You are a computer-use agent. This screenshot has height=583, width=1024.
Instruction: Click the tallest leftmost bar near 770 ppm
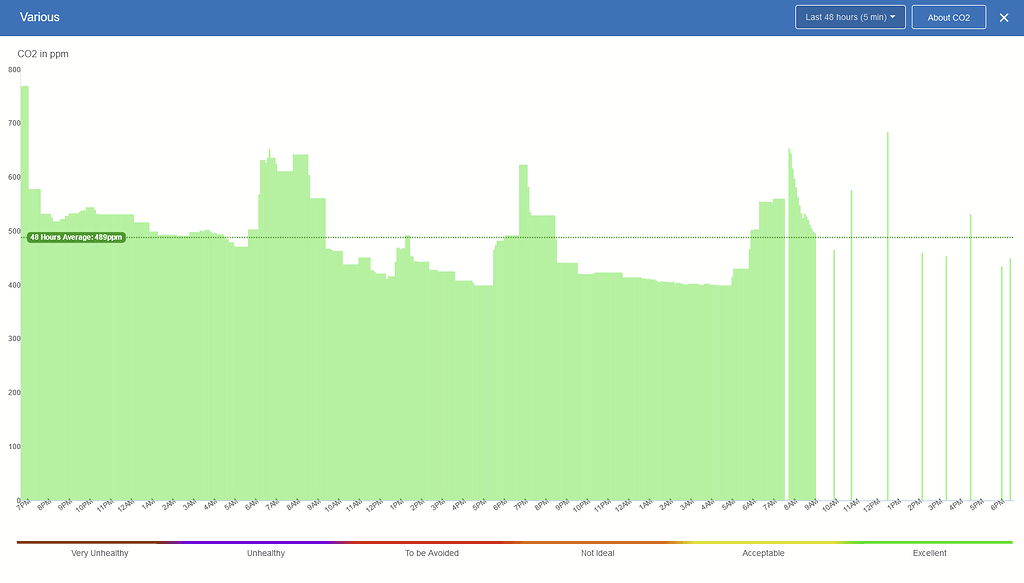tap(25, 300)
